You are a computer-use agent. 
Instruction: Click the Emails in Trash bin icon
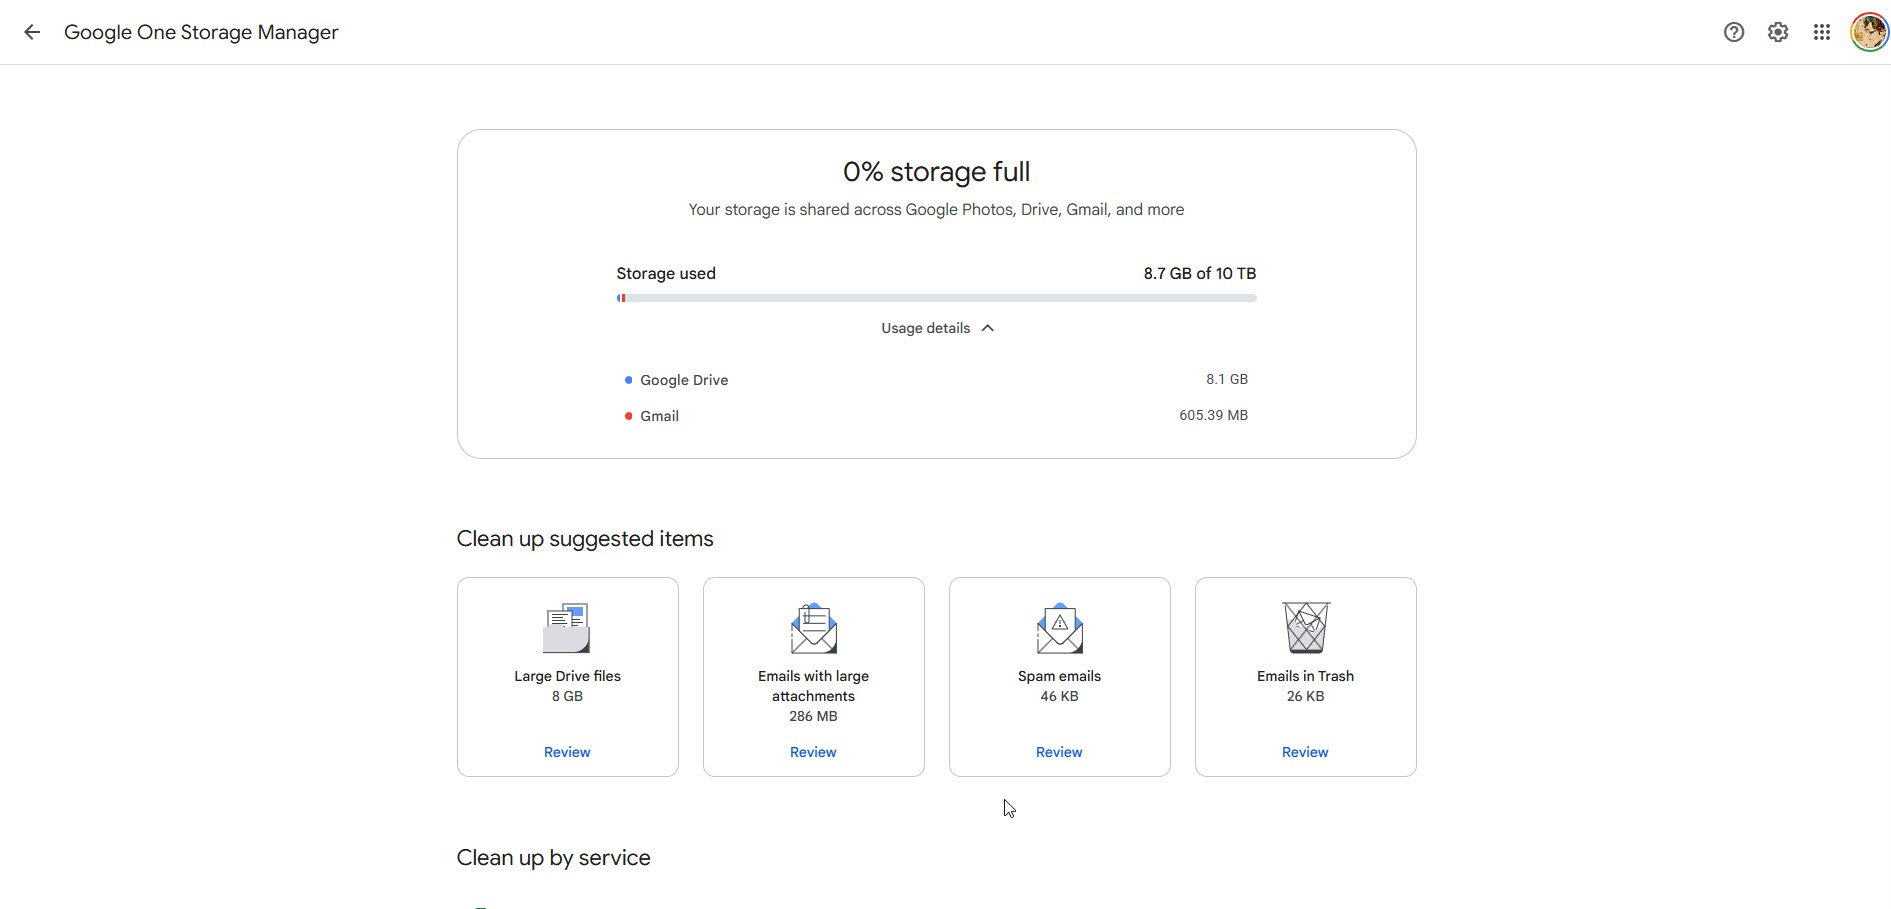pyautogui.click(x=1305, y=628)
